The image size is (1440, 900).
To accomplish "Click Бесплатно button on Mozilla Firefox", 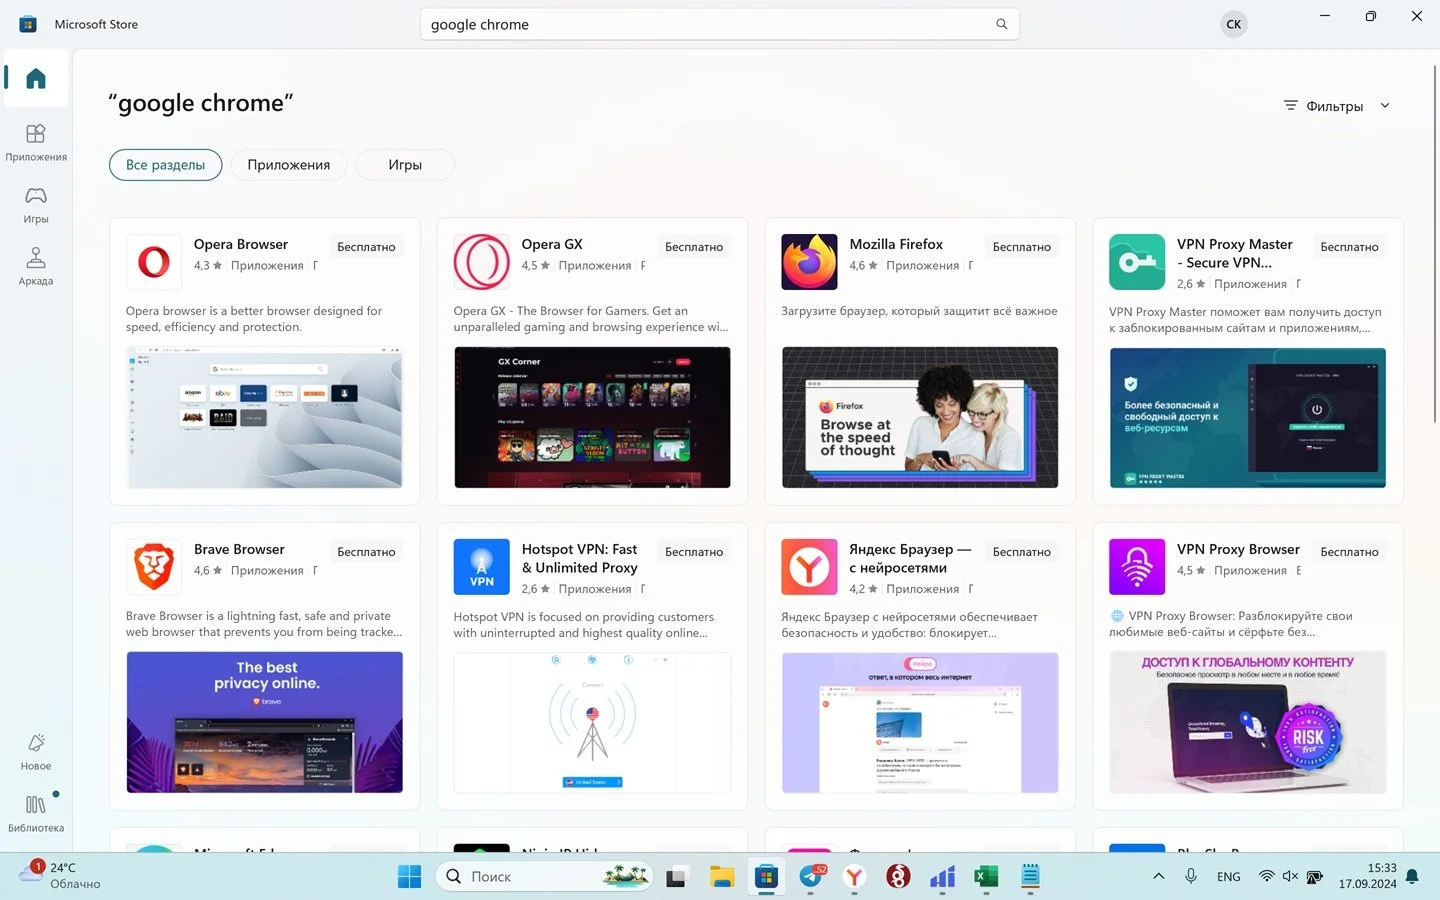I will (1021, 247).
